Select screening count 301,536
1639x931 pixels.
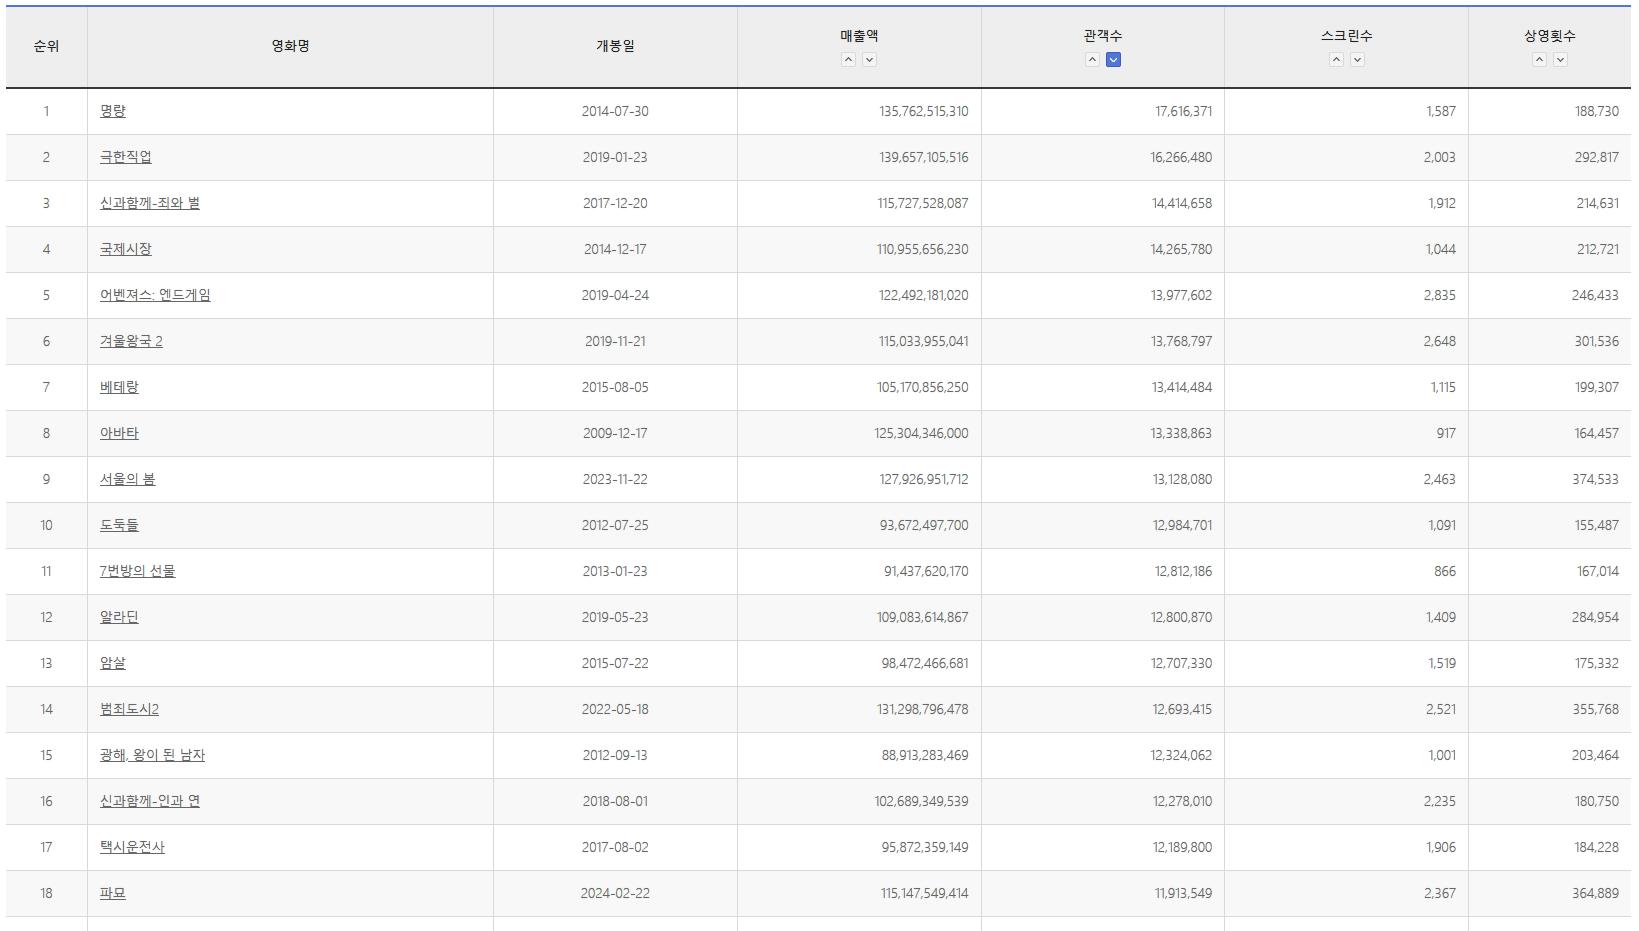1596,341
